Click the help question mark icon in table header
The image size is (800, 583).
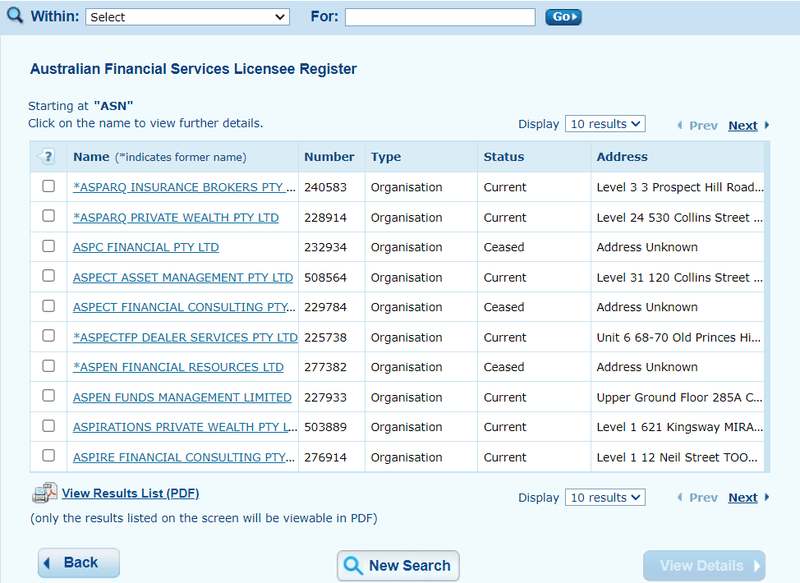click(x=47, y=157)
